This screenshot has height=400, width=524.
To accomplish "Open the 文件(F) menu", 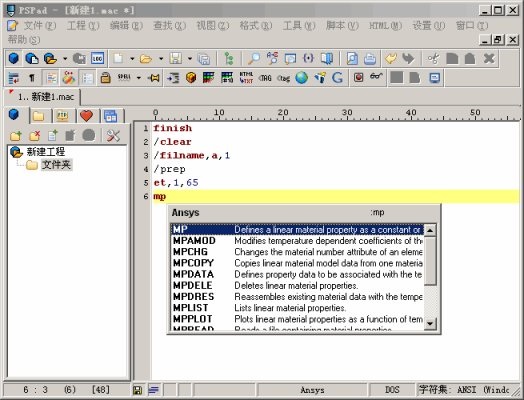I will [40, 25].
